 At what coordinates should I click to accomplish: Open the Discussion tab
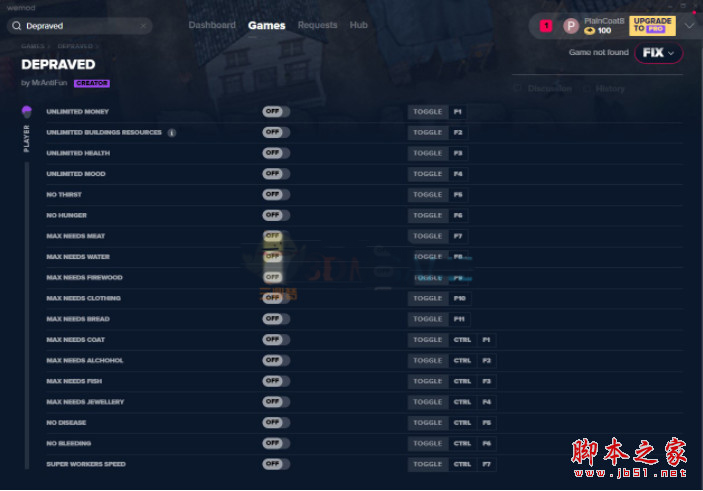(550, 89)
